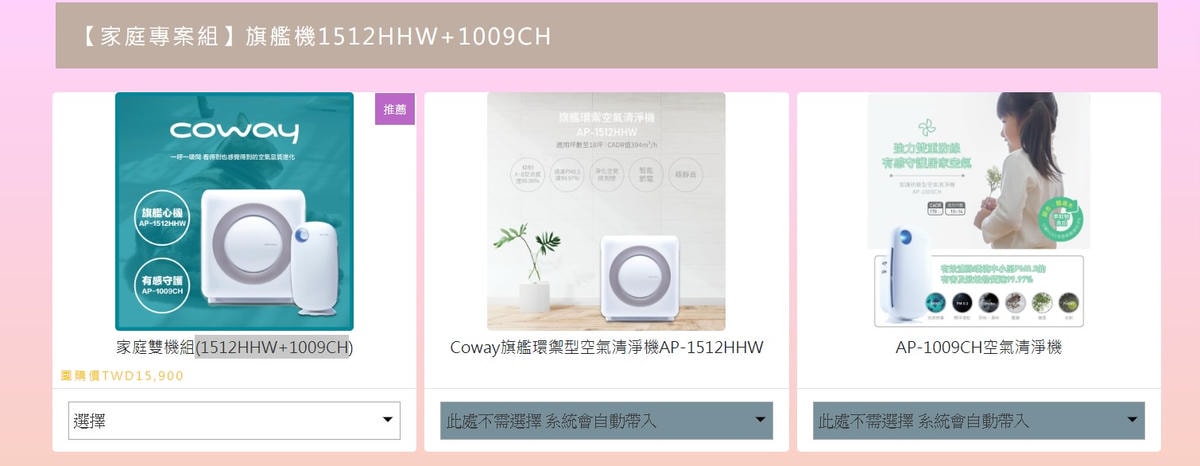This screenshot has width=1200, height=466.
Task: Click the AP-1009CH空氣清淨機 title
Action: tap(978, 347)
